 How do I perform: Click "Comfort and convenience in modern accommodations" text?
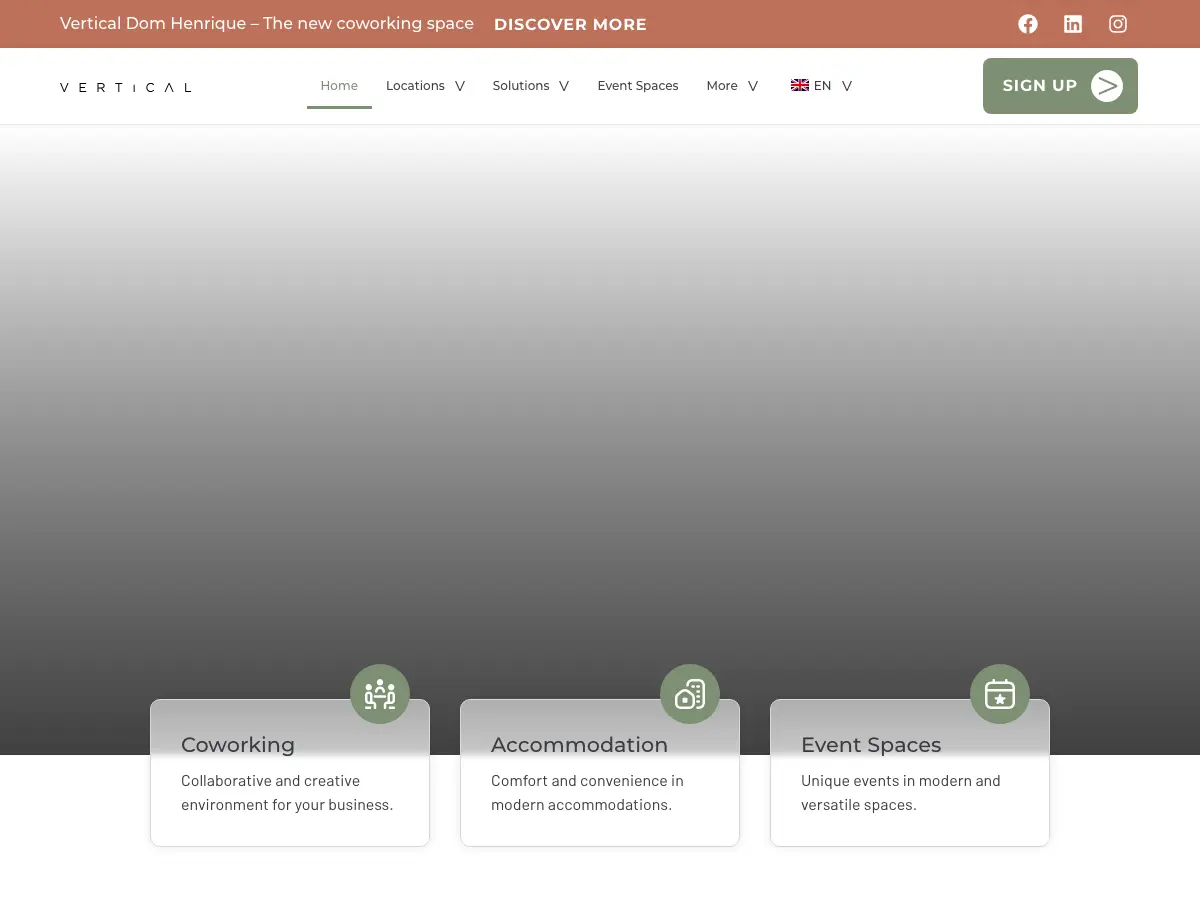coord(587,793)
